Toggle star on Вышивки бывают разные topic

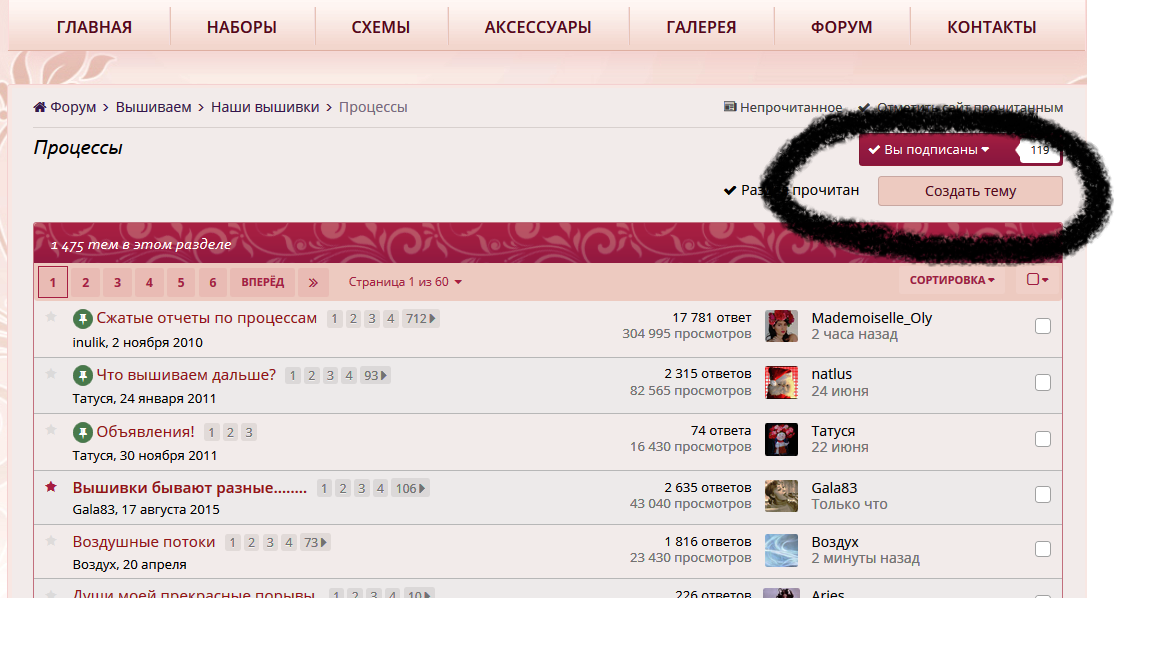click(x=51, y=487)
